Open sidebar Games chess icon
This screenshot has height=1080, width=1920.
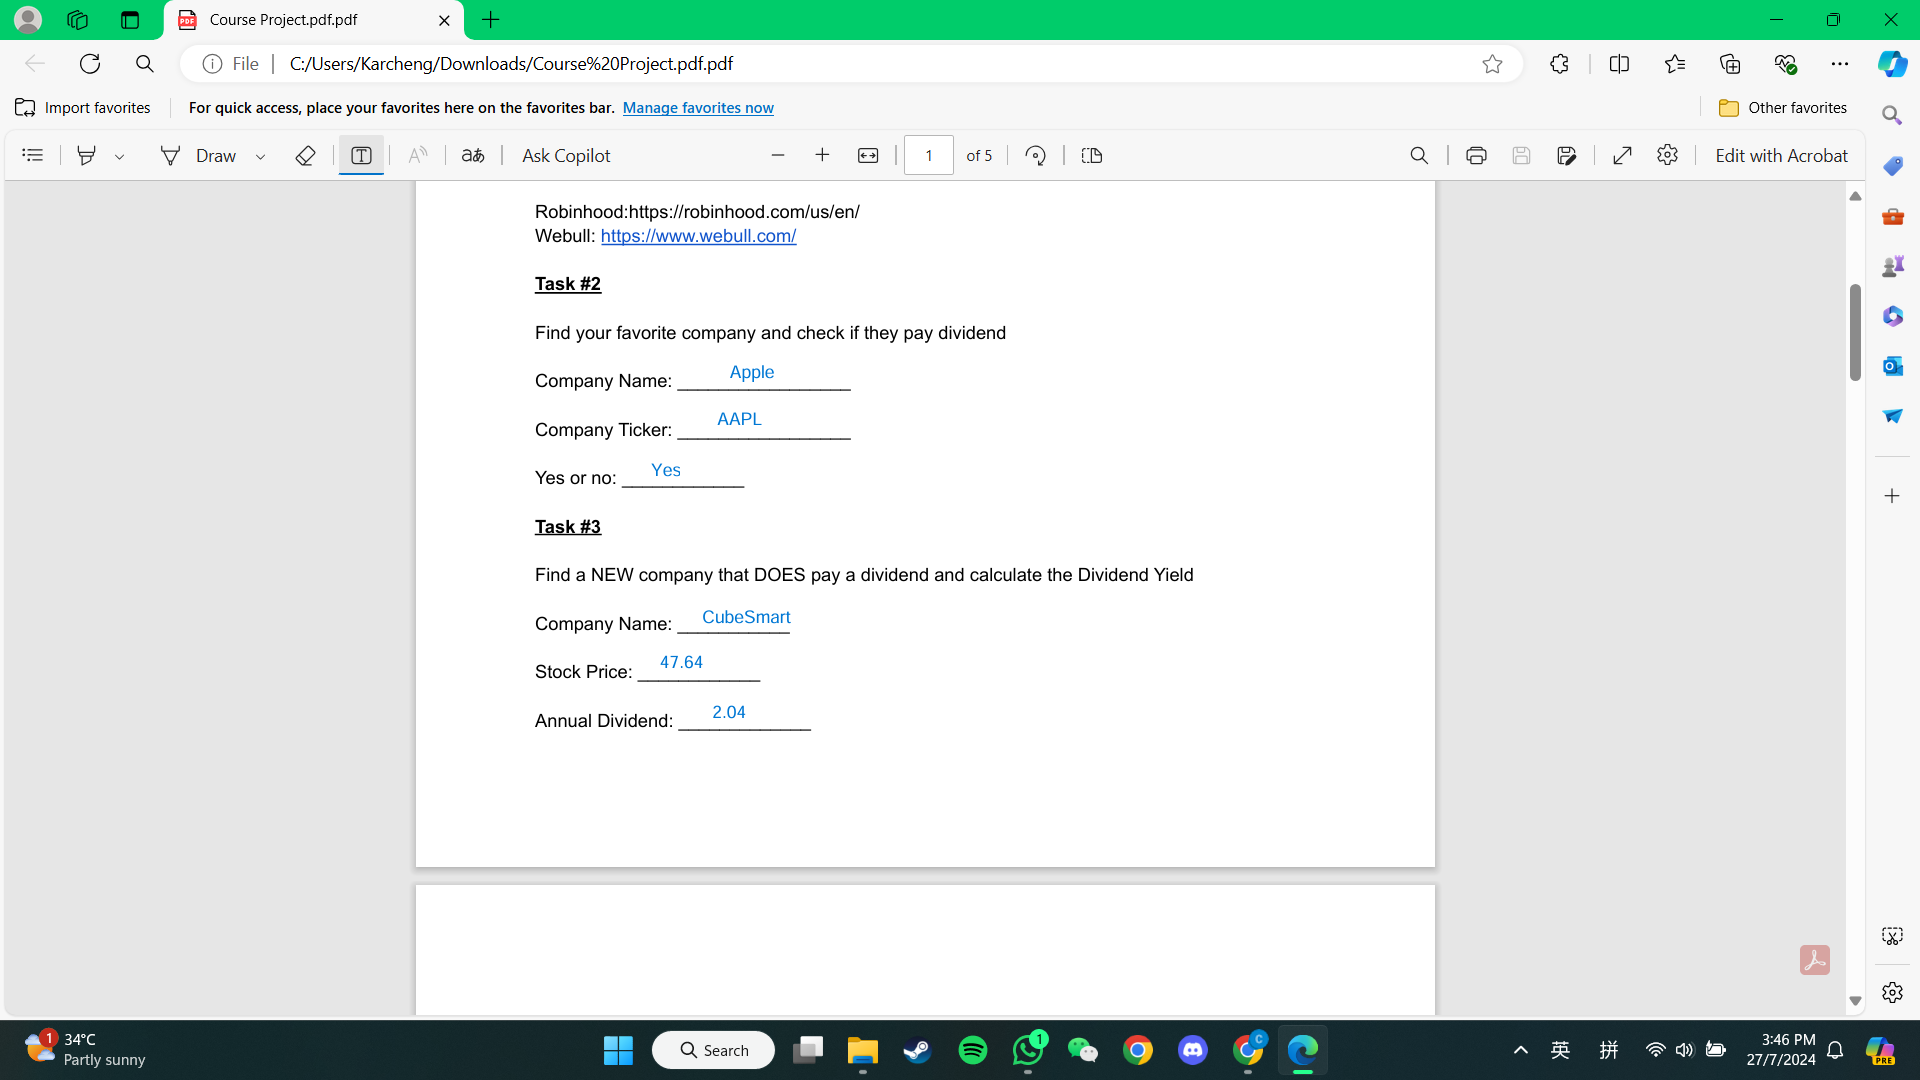coord(1892,266)
